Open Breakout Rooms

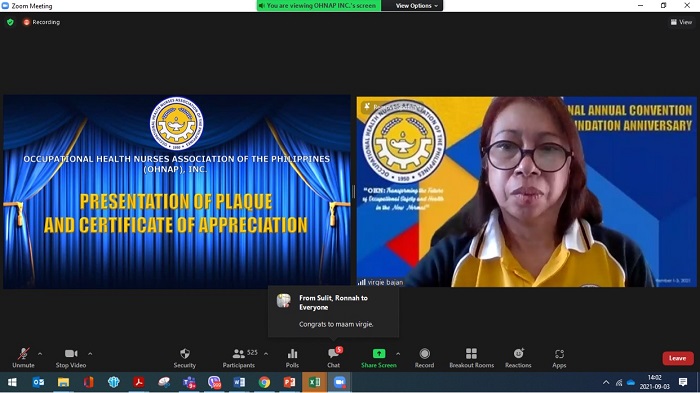tap(471, 358)
